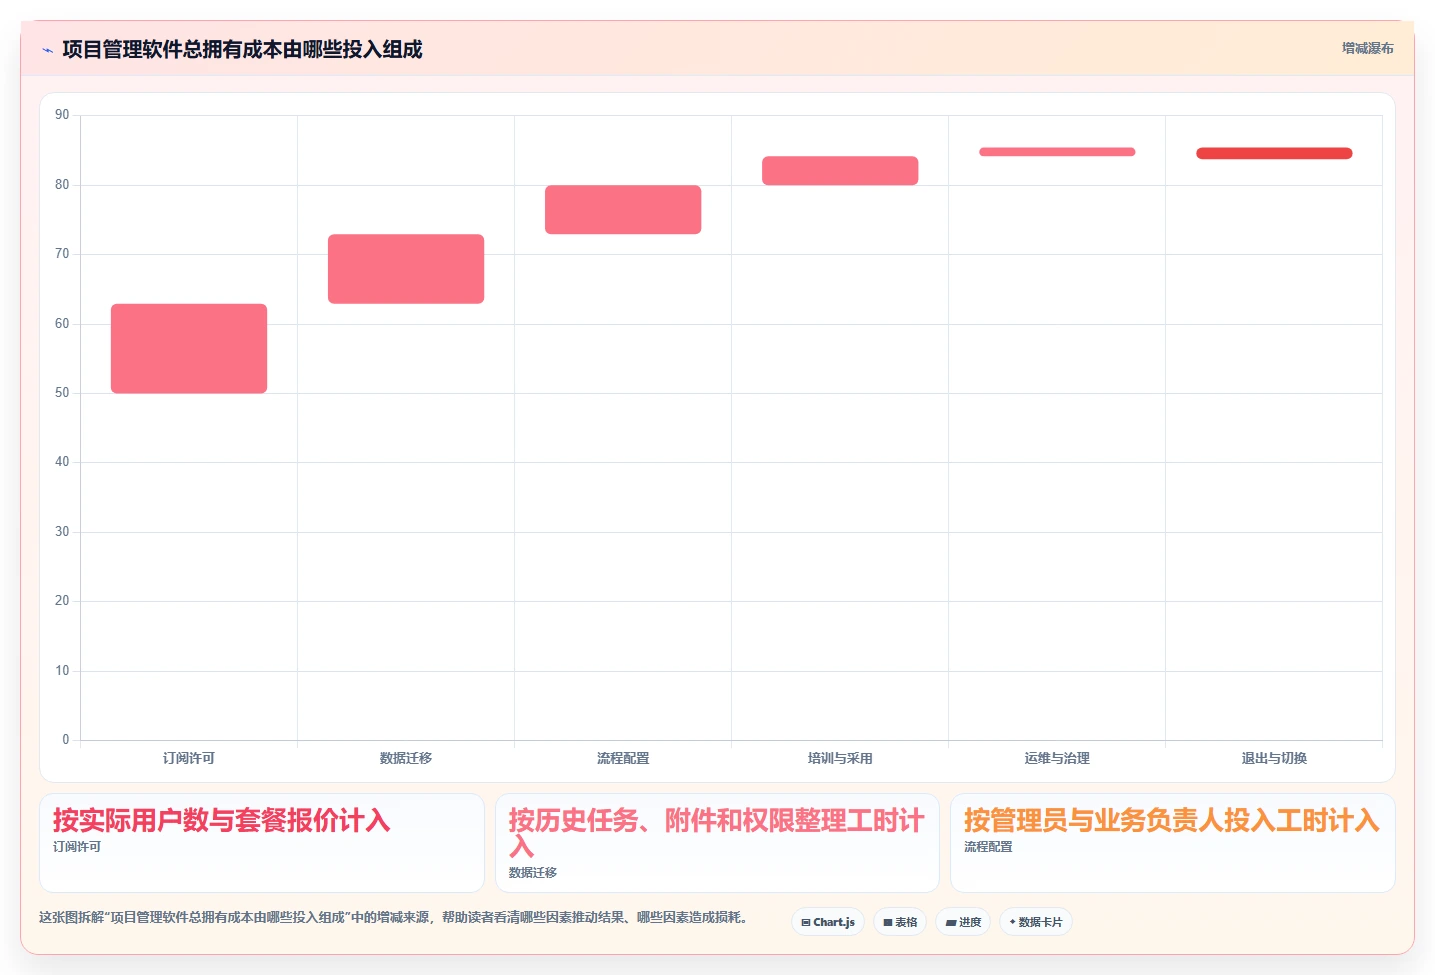
Task: Click the 流程配置 x-axis label
Action: 623,758
